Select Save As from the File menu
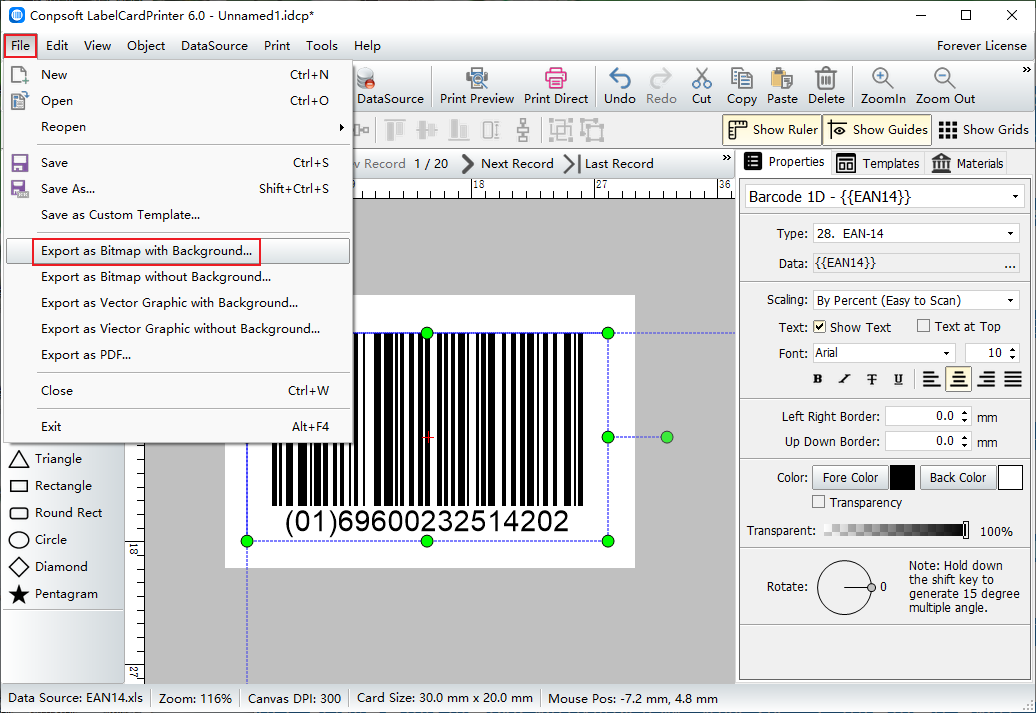 [178, 189]
